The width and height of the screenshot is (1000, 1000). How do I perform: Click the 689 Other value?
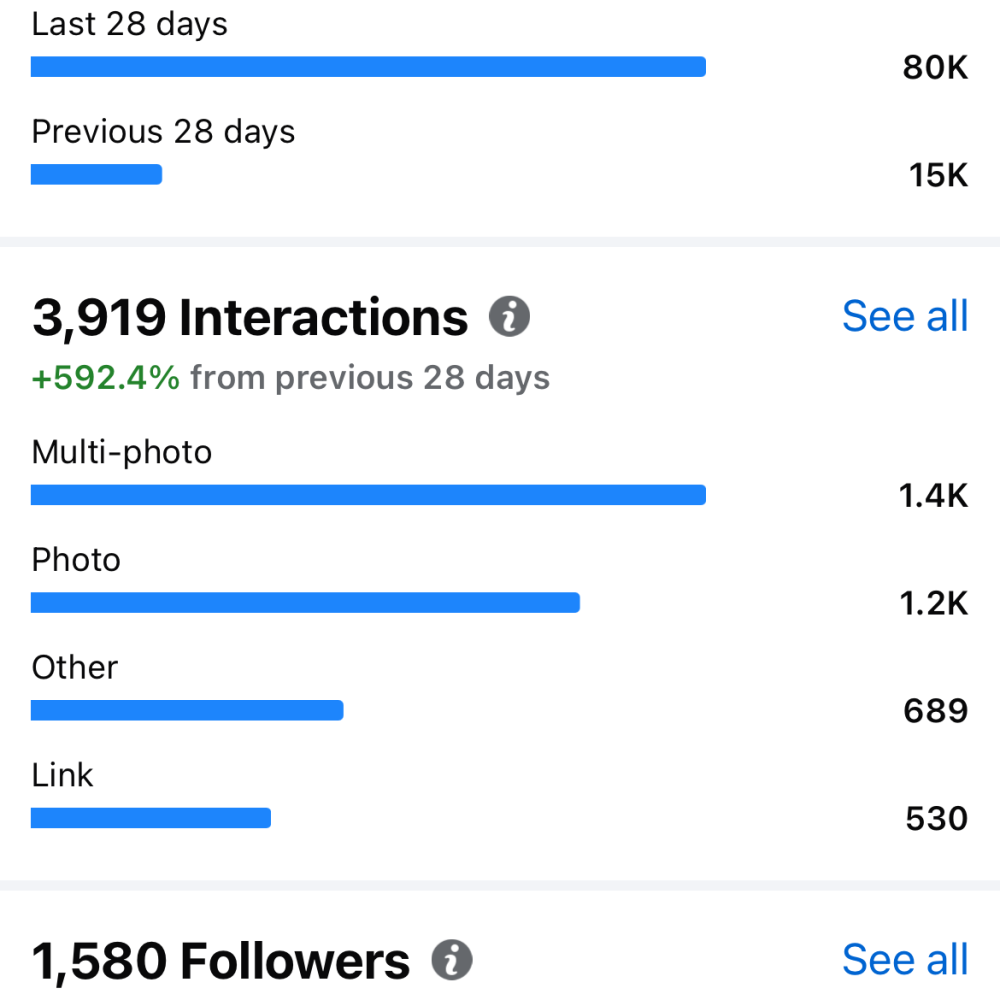[x=936, y=711]
